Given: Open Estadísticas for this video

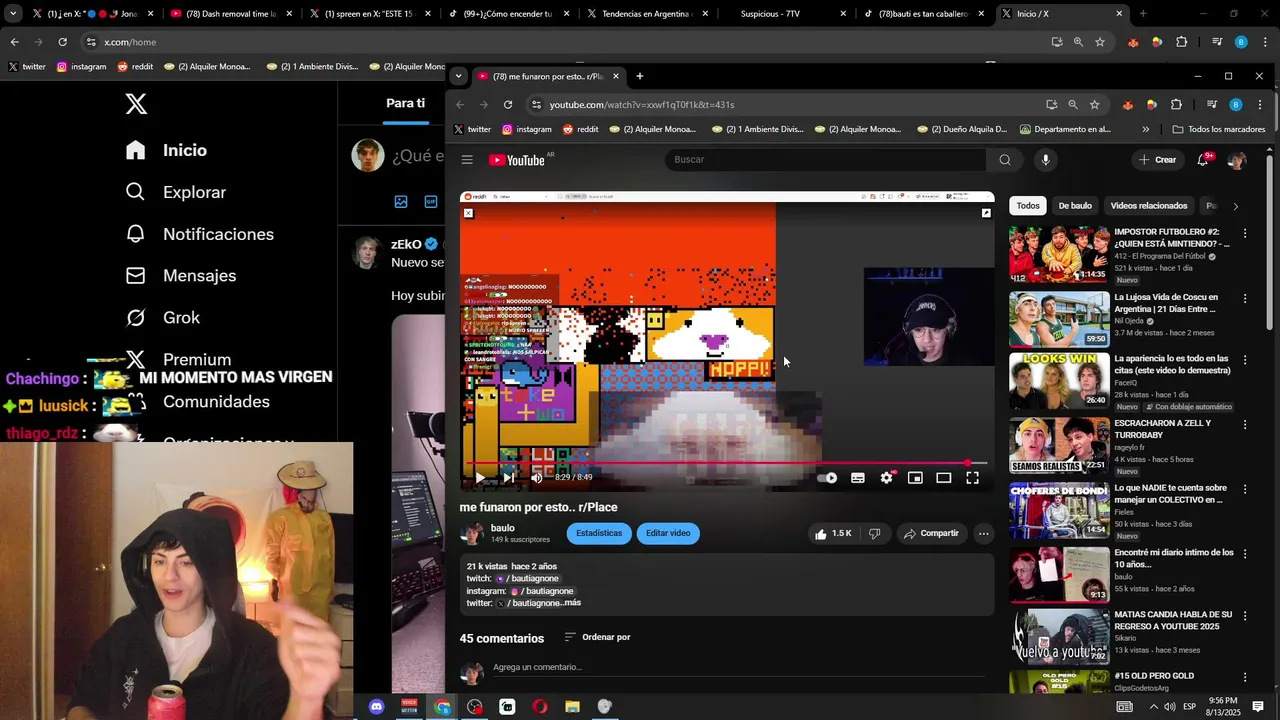Looking at the screenshot, I should tap(599, 533).
